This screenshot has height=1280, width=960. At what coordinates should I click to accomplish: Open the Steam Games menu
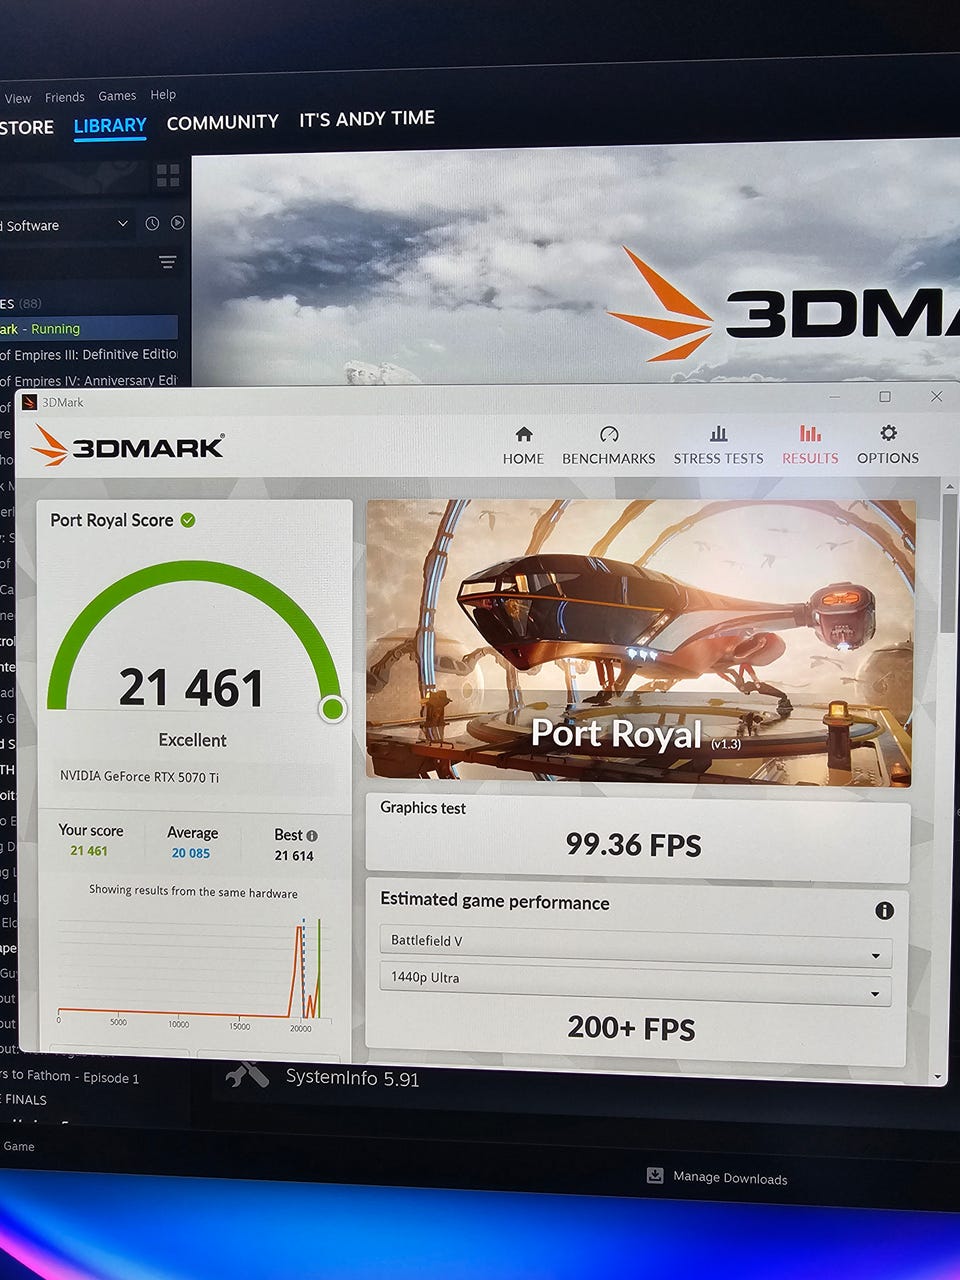coord(117,96)
